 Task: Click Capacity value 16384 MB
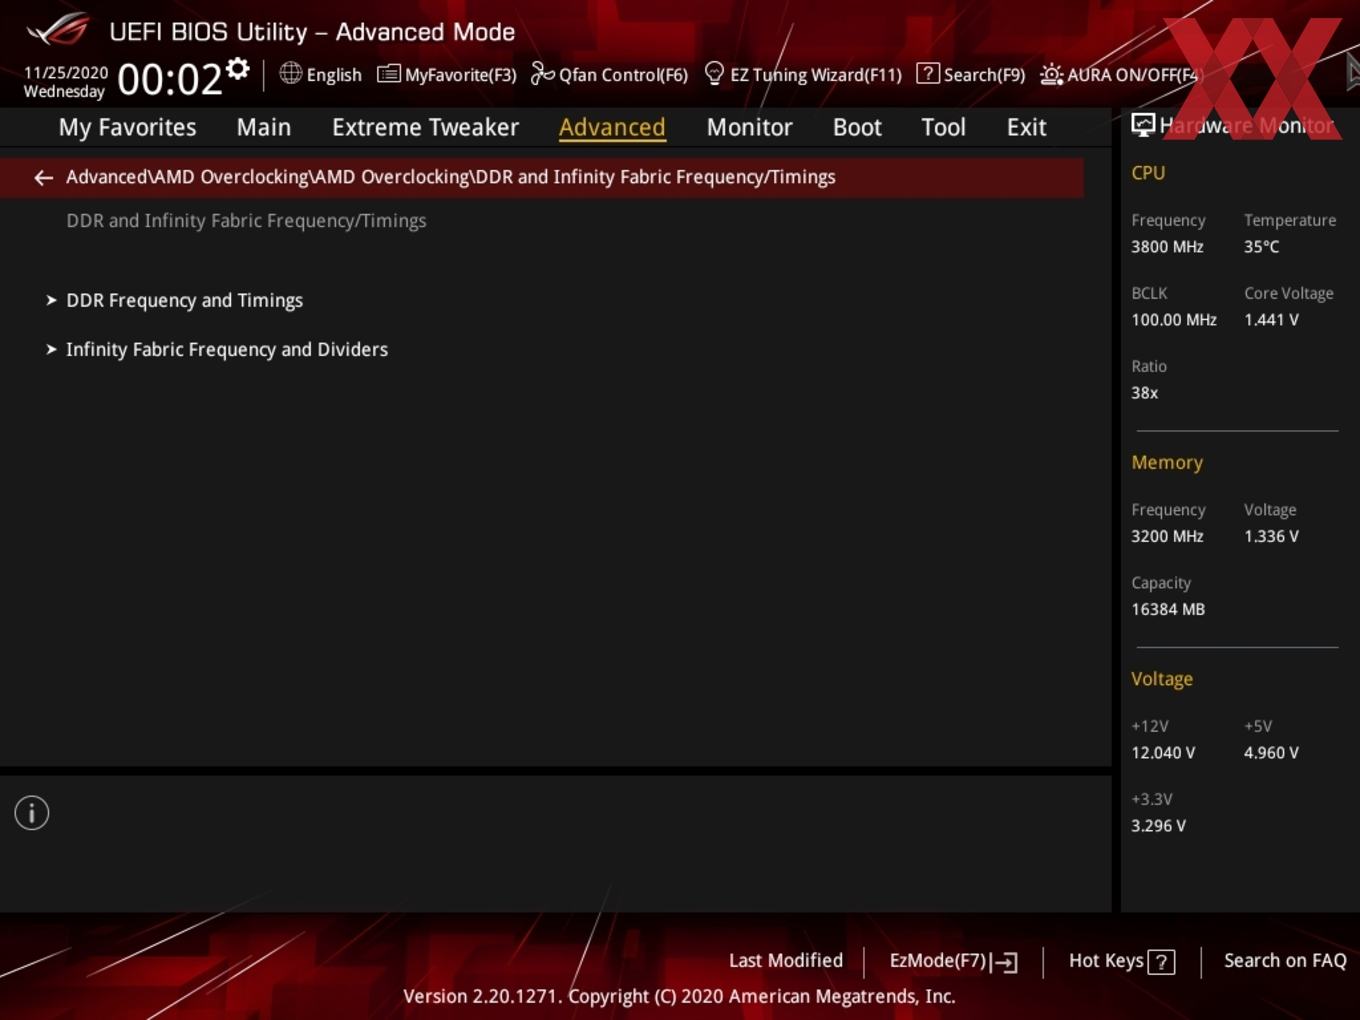pyautogui.click(x=1168, y=609)
